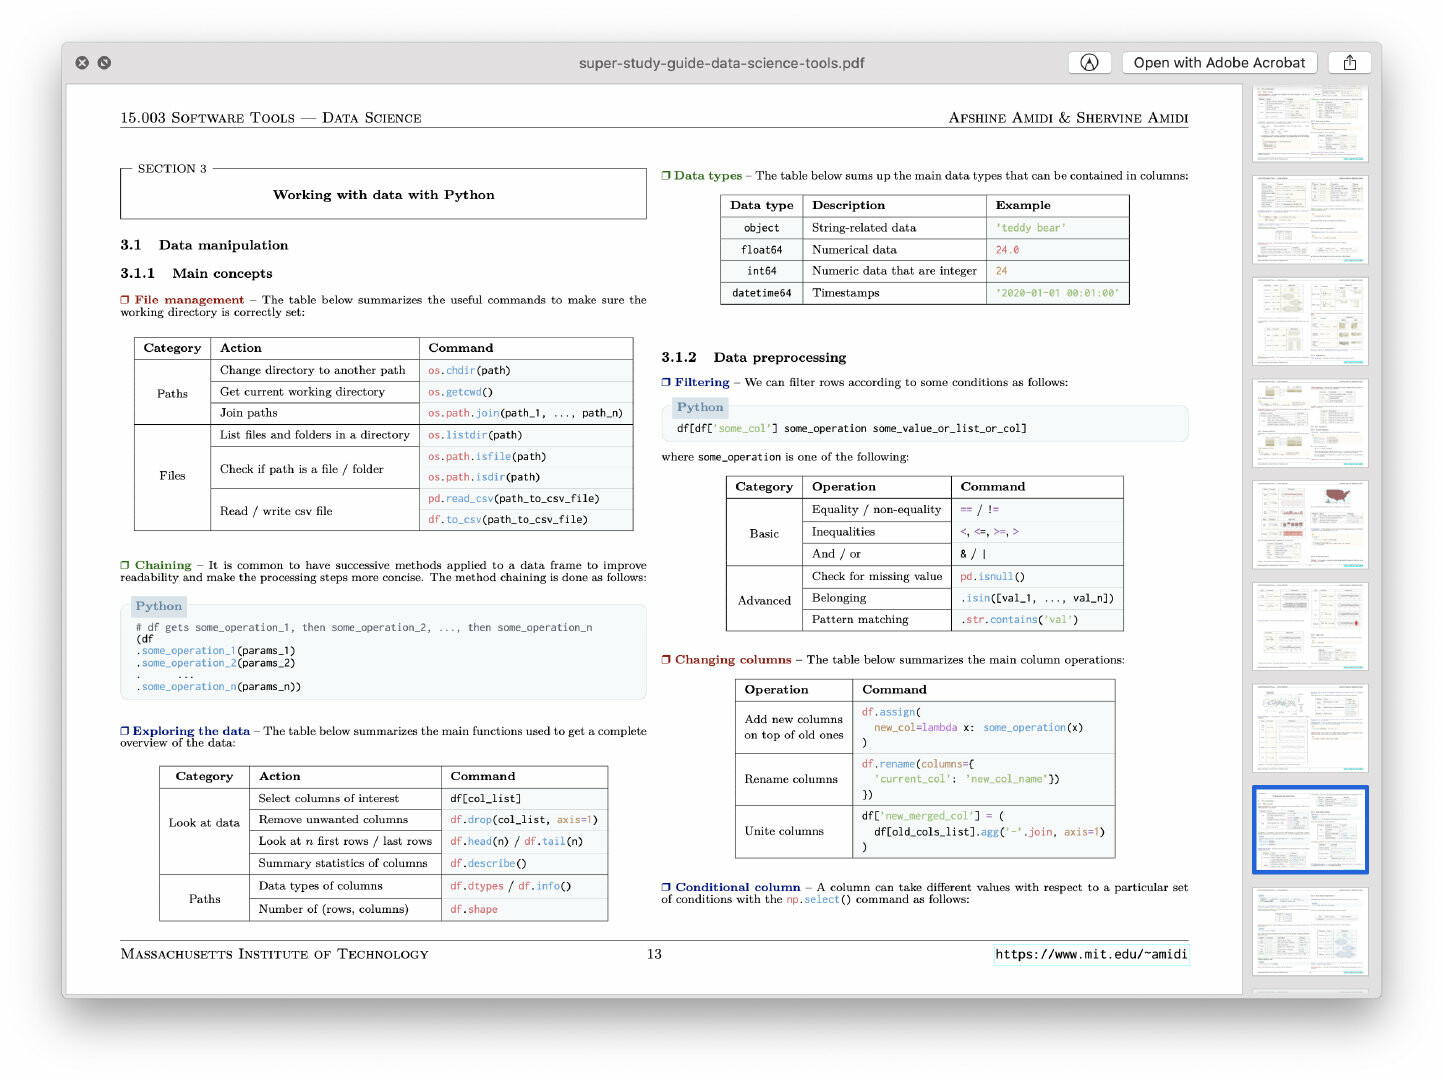This screenshot has width=1443, height=1080.
Task: Click 'Remove unwanted columns' action cell
Action: tap(345, 819)
